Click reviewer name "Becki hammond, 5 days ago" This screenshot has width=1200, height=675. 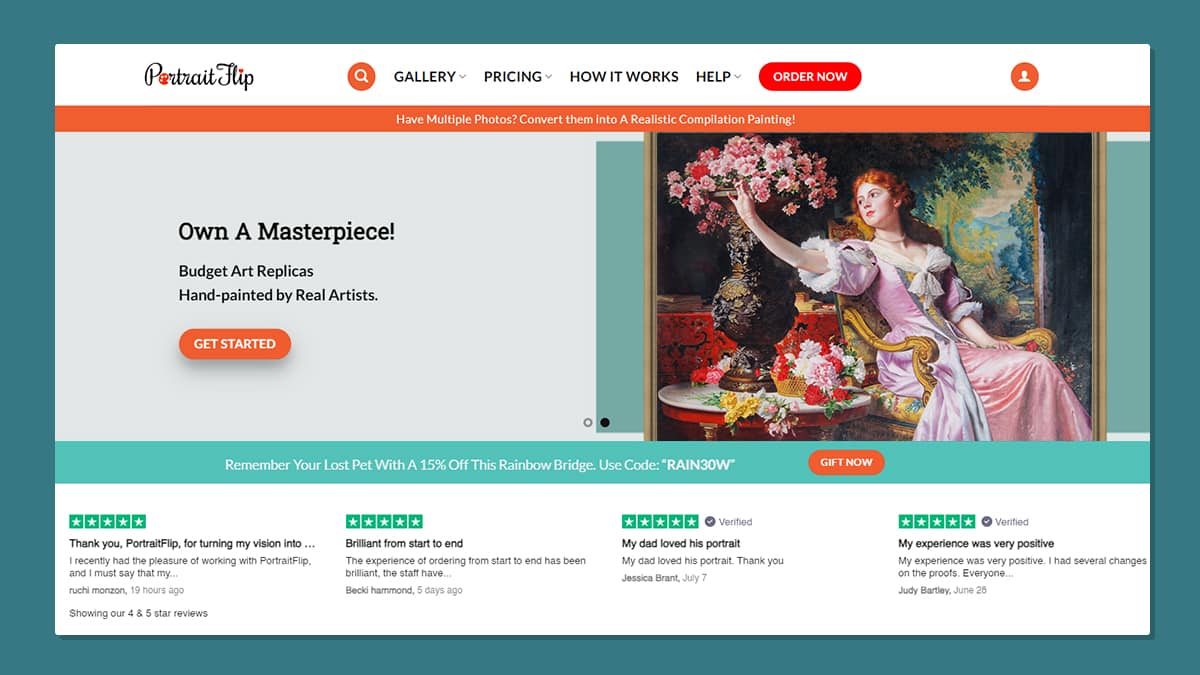tap(404, 591)
